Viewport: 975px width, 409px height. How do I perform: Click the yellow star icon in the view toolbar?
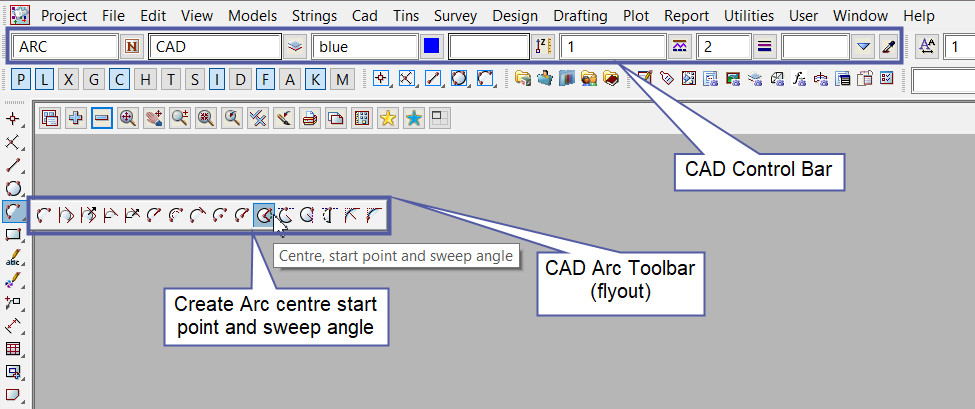click(x=388, y=118)
